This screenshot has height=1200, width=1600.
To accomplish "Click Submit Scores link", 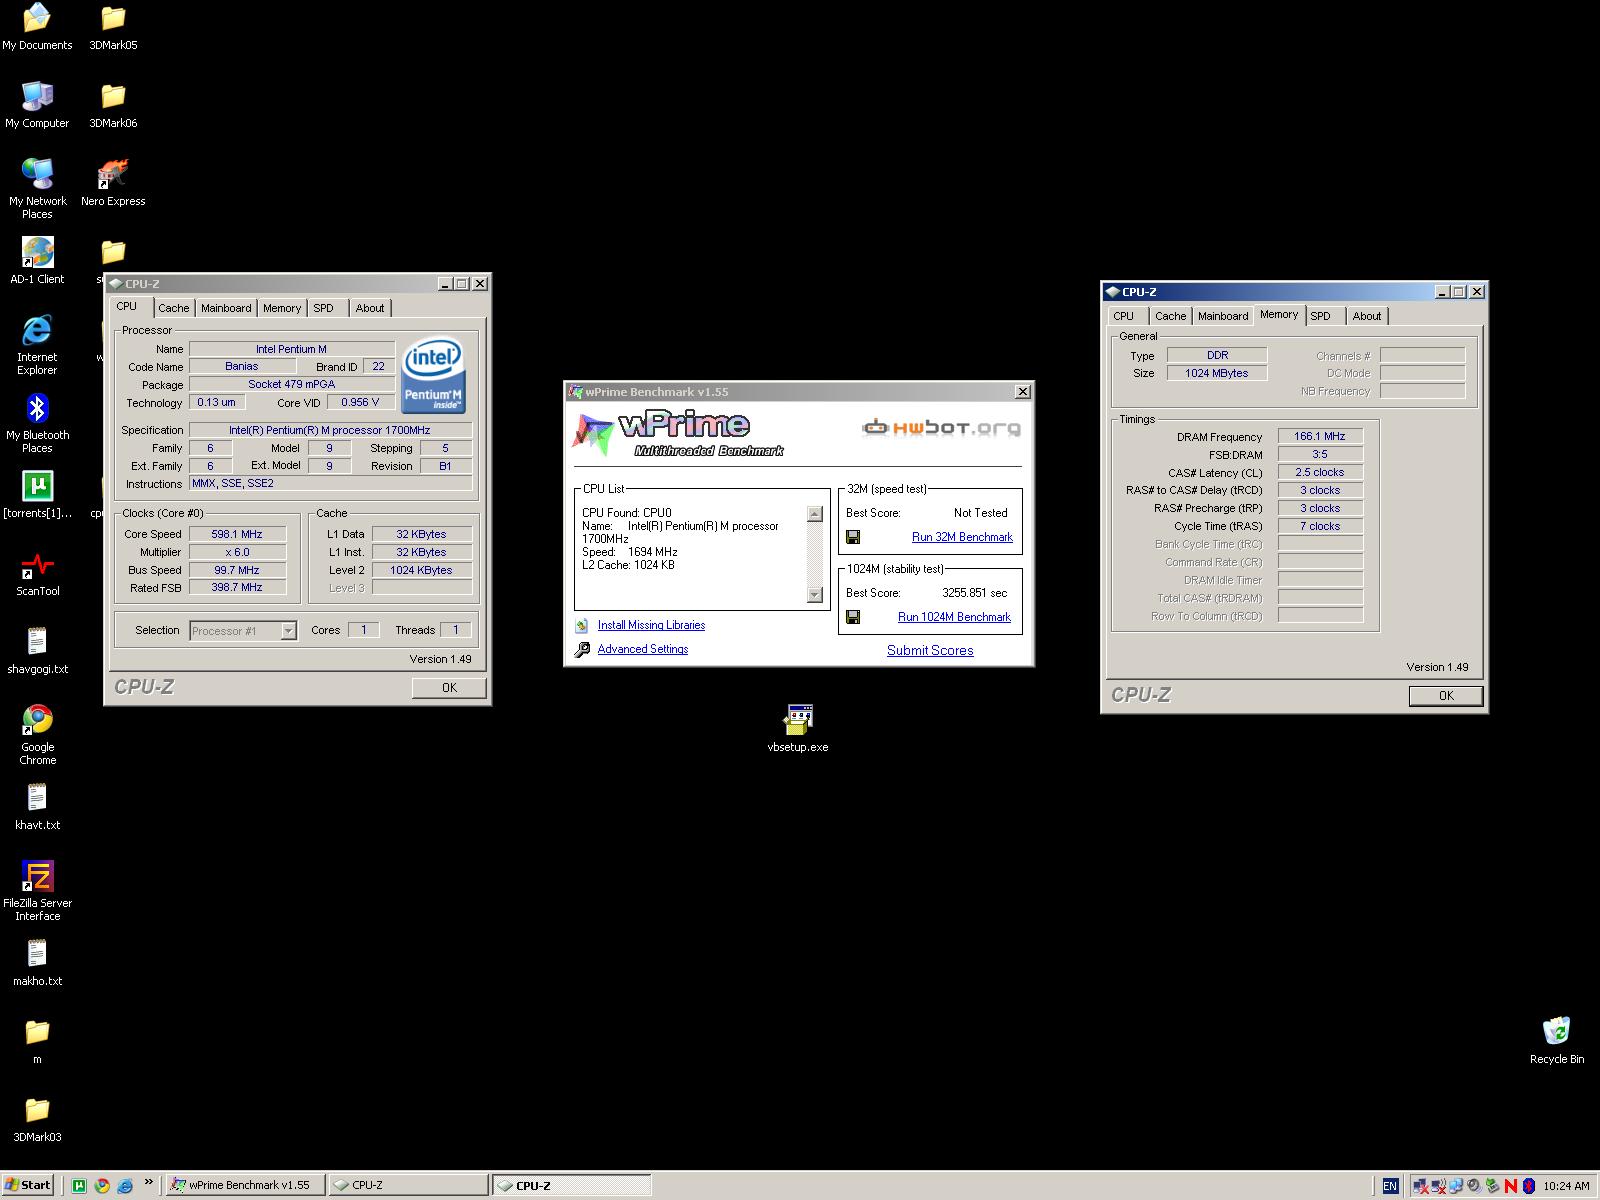I will click(x=930, y=650).
